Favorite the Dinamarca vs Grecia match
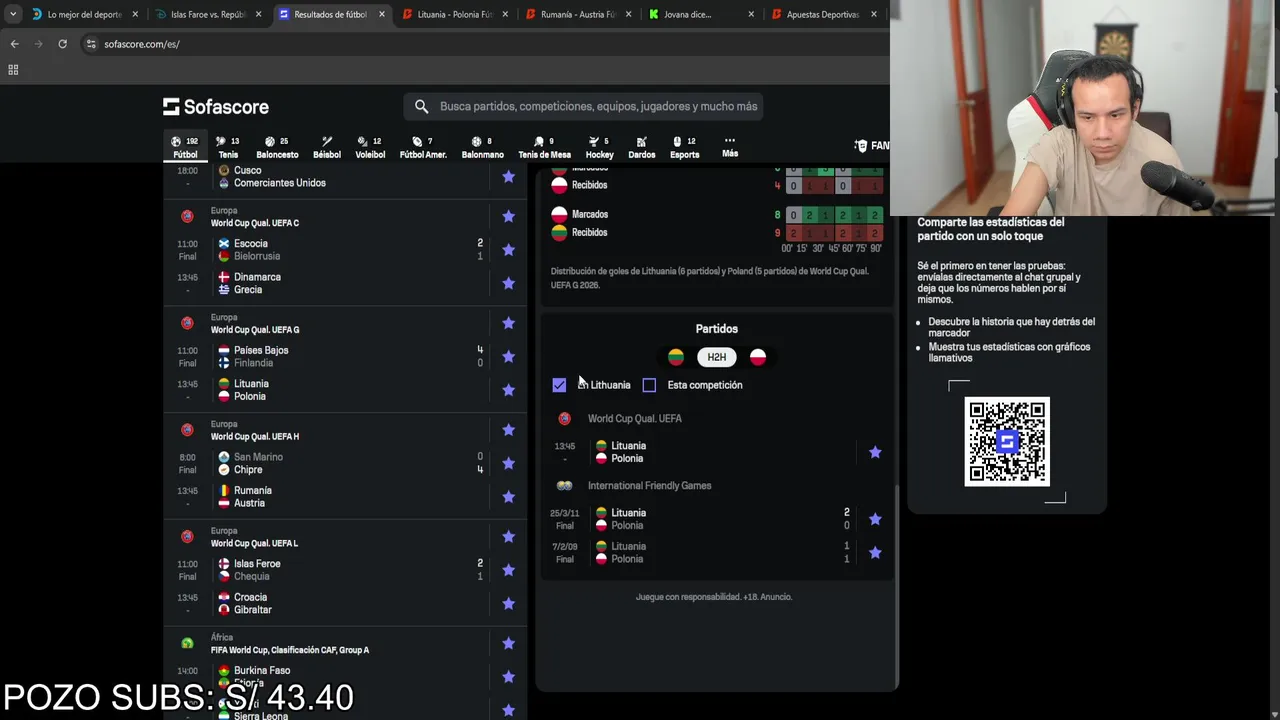 pos(508,283)
